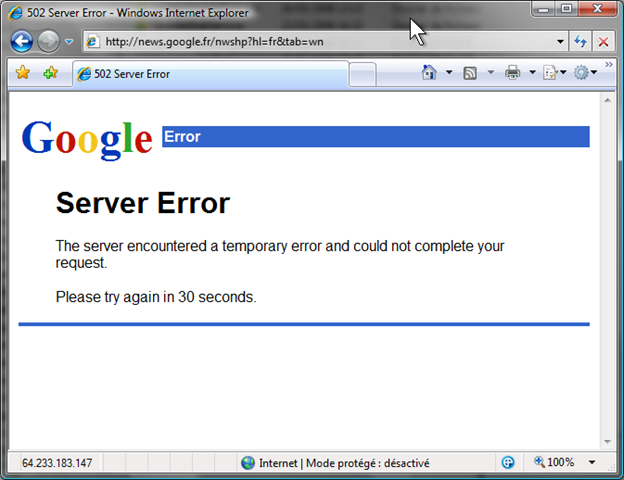Open the feeds dropdown arrow
Viewport: 624px width, 480px height.
click(491, 72)
